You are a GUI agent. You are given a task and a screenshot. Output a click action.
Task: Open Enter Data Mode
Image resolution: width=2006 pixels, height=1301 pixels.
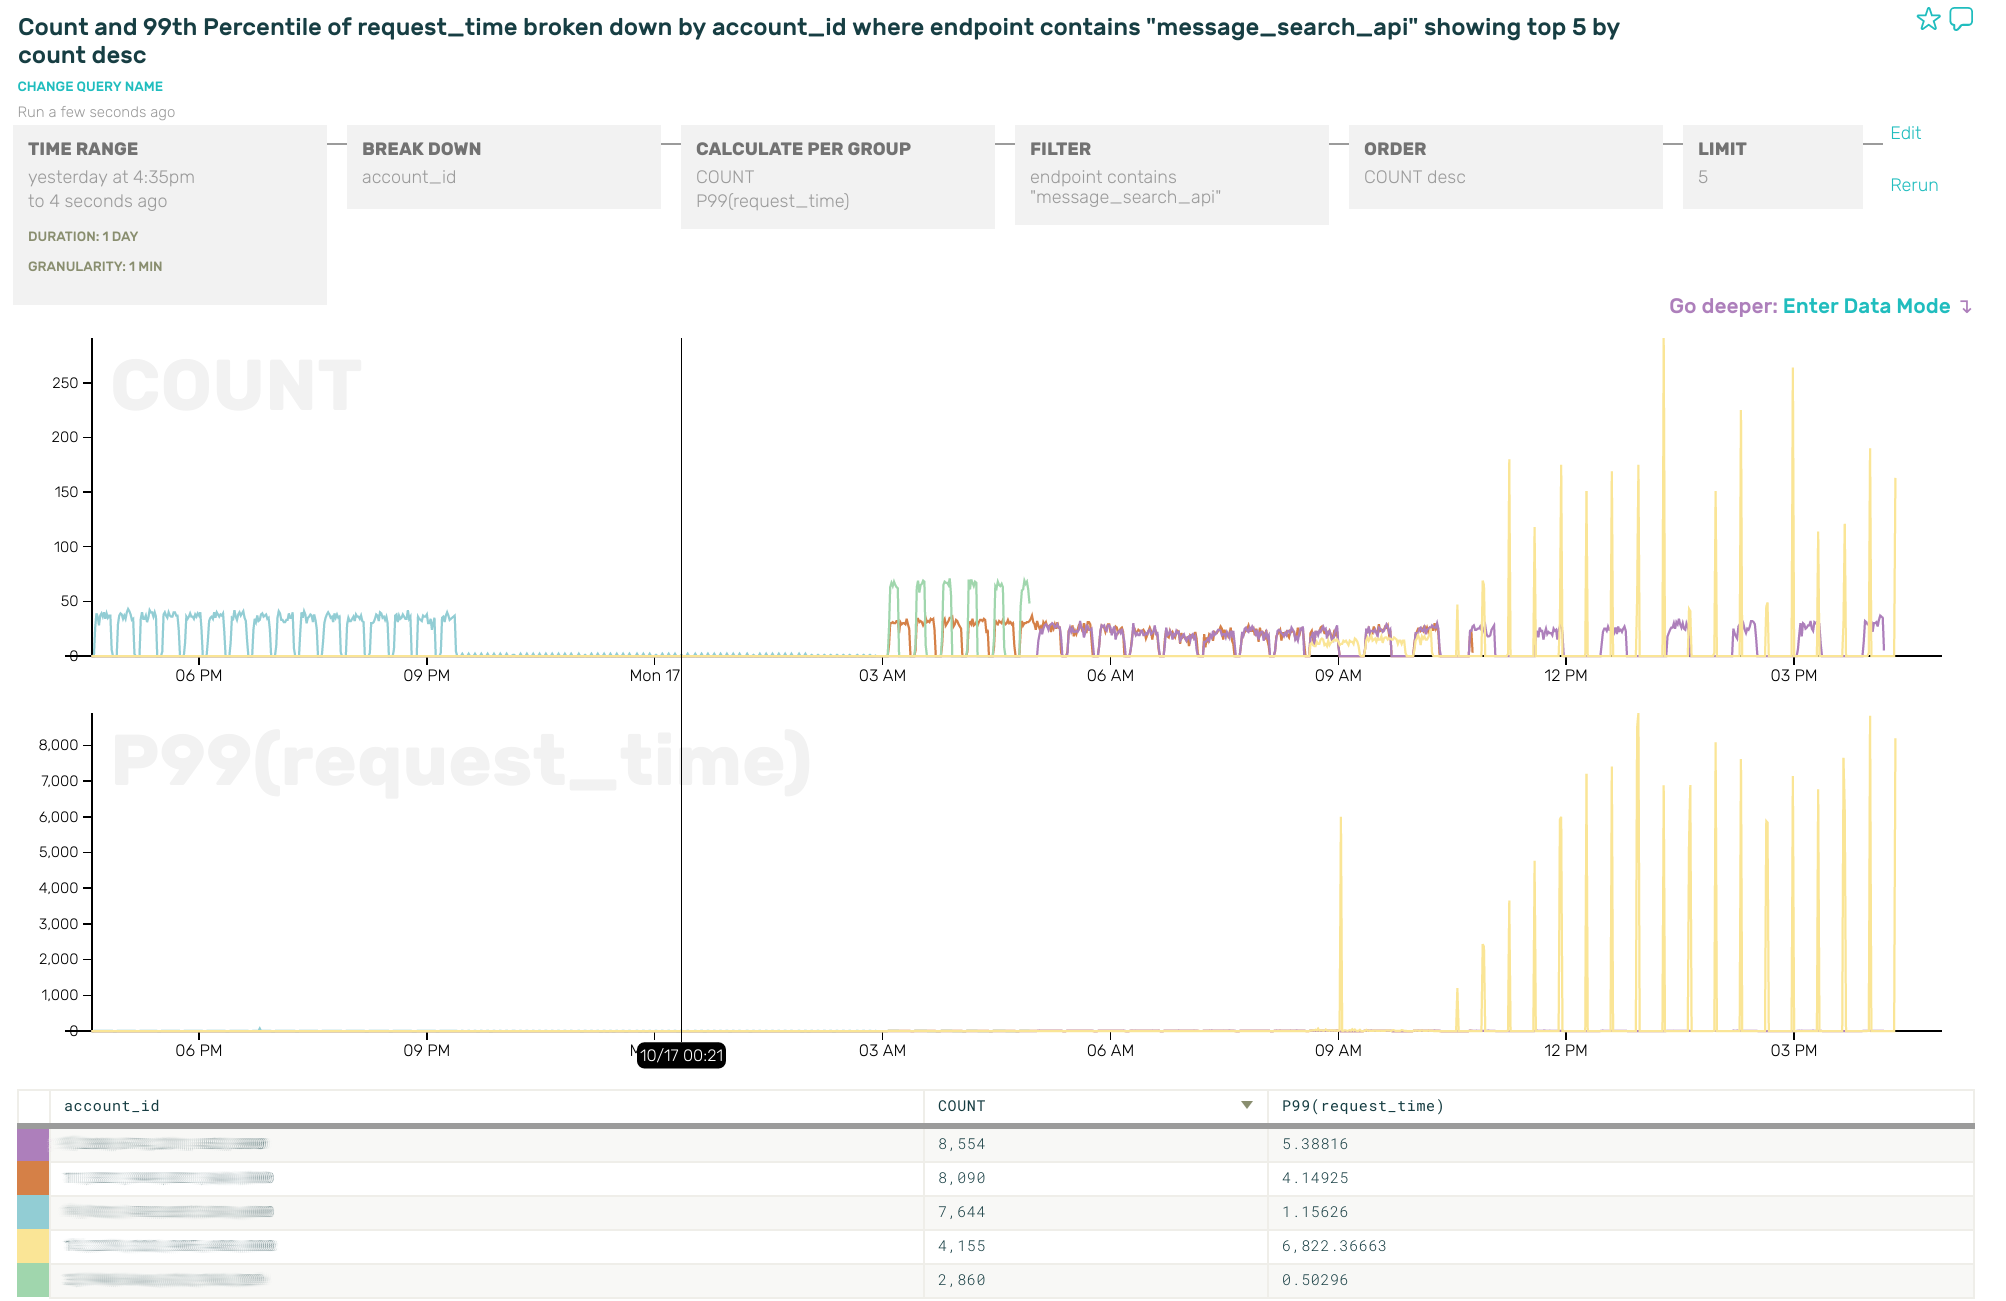click(1865, 306)
